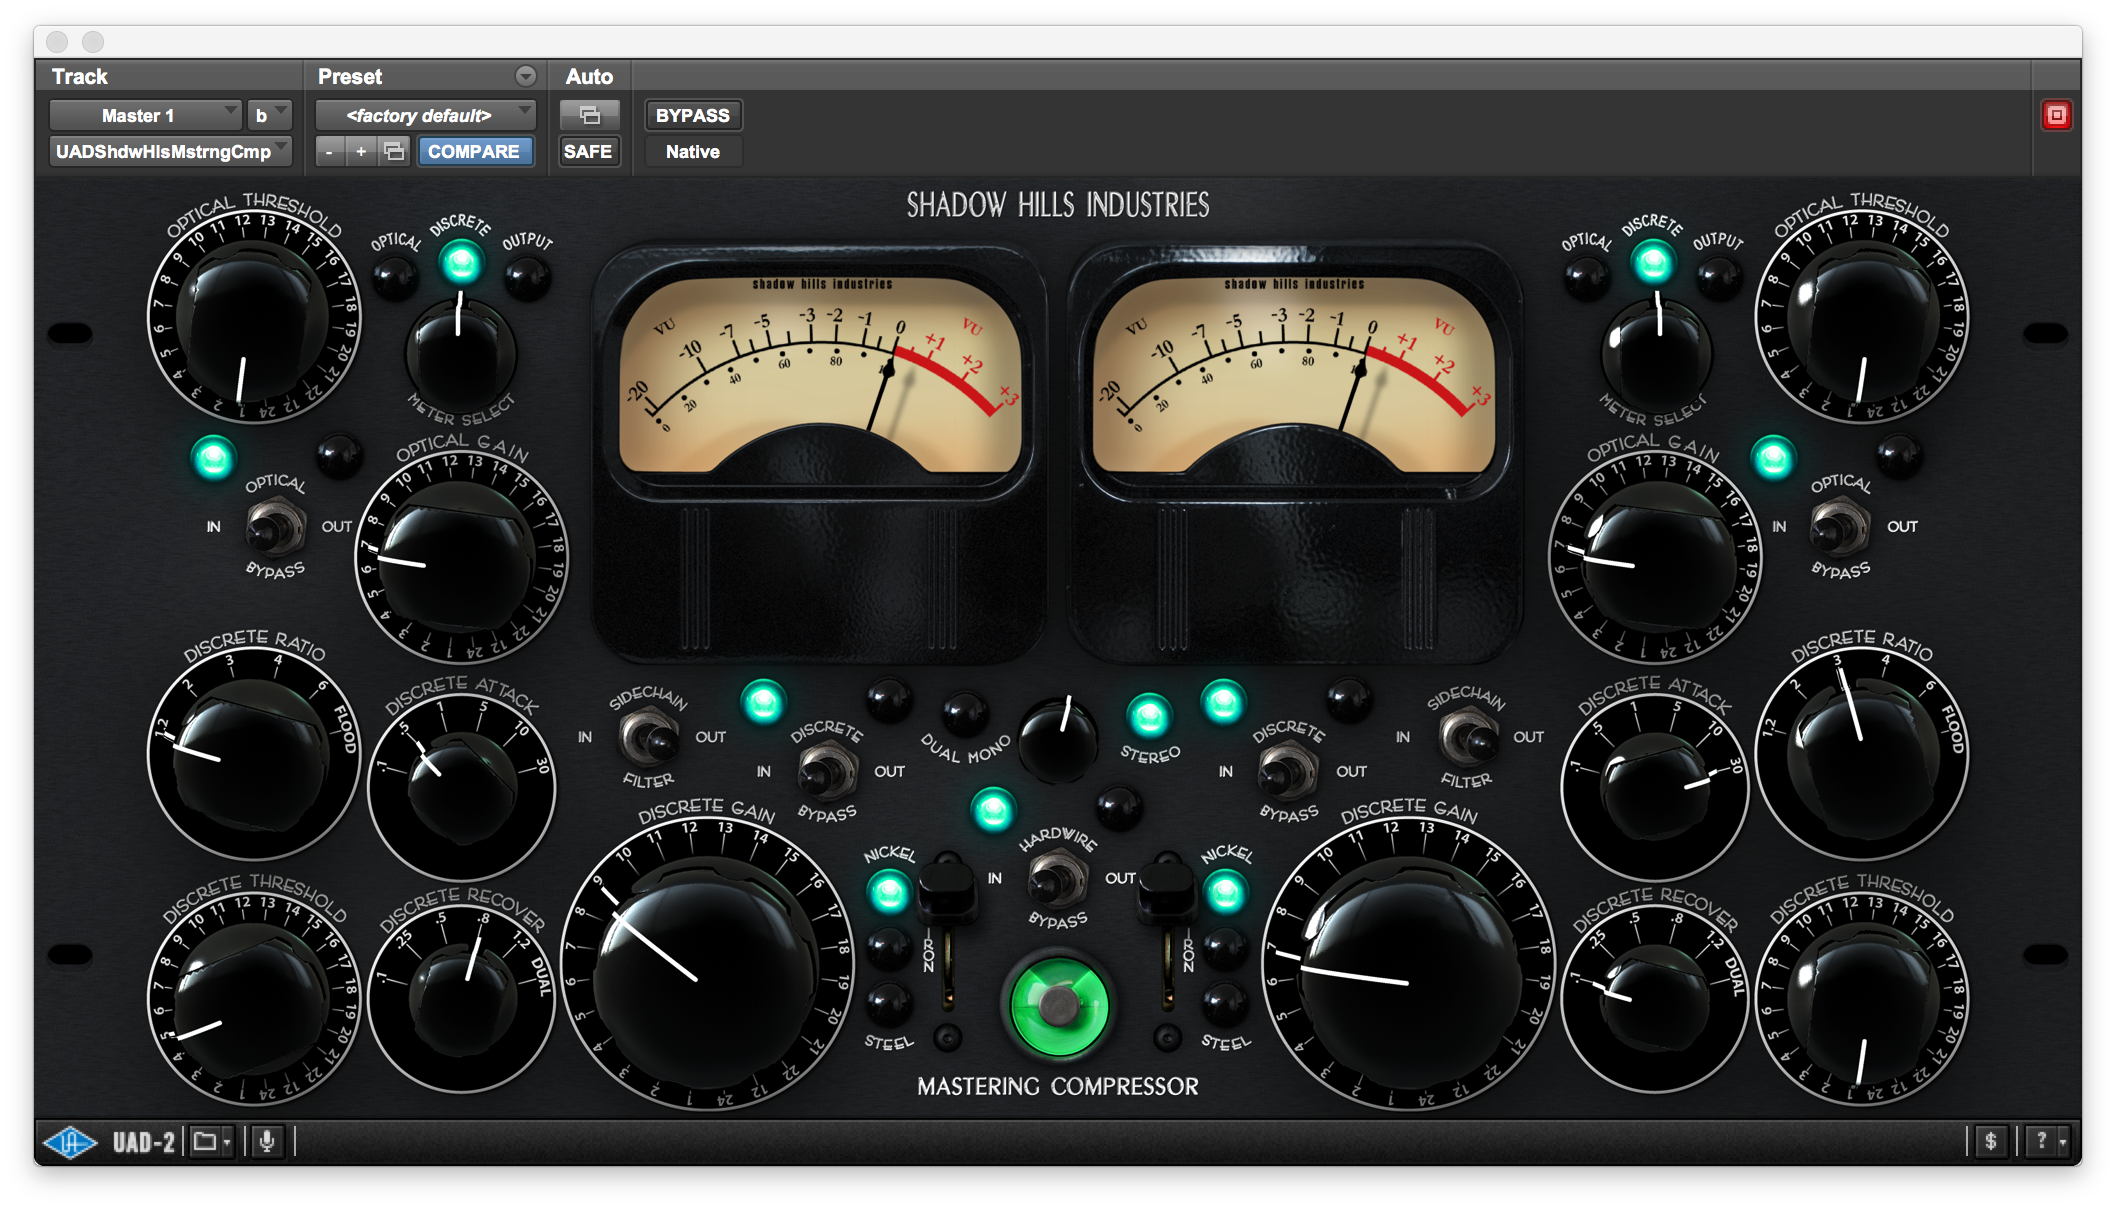The height and width of the screenshot is (1208, 2116).
Task: Click the right Meter Select knob
Action: click(1655, 352)
